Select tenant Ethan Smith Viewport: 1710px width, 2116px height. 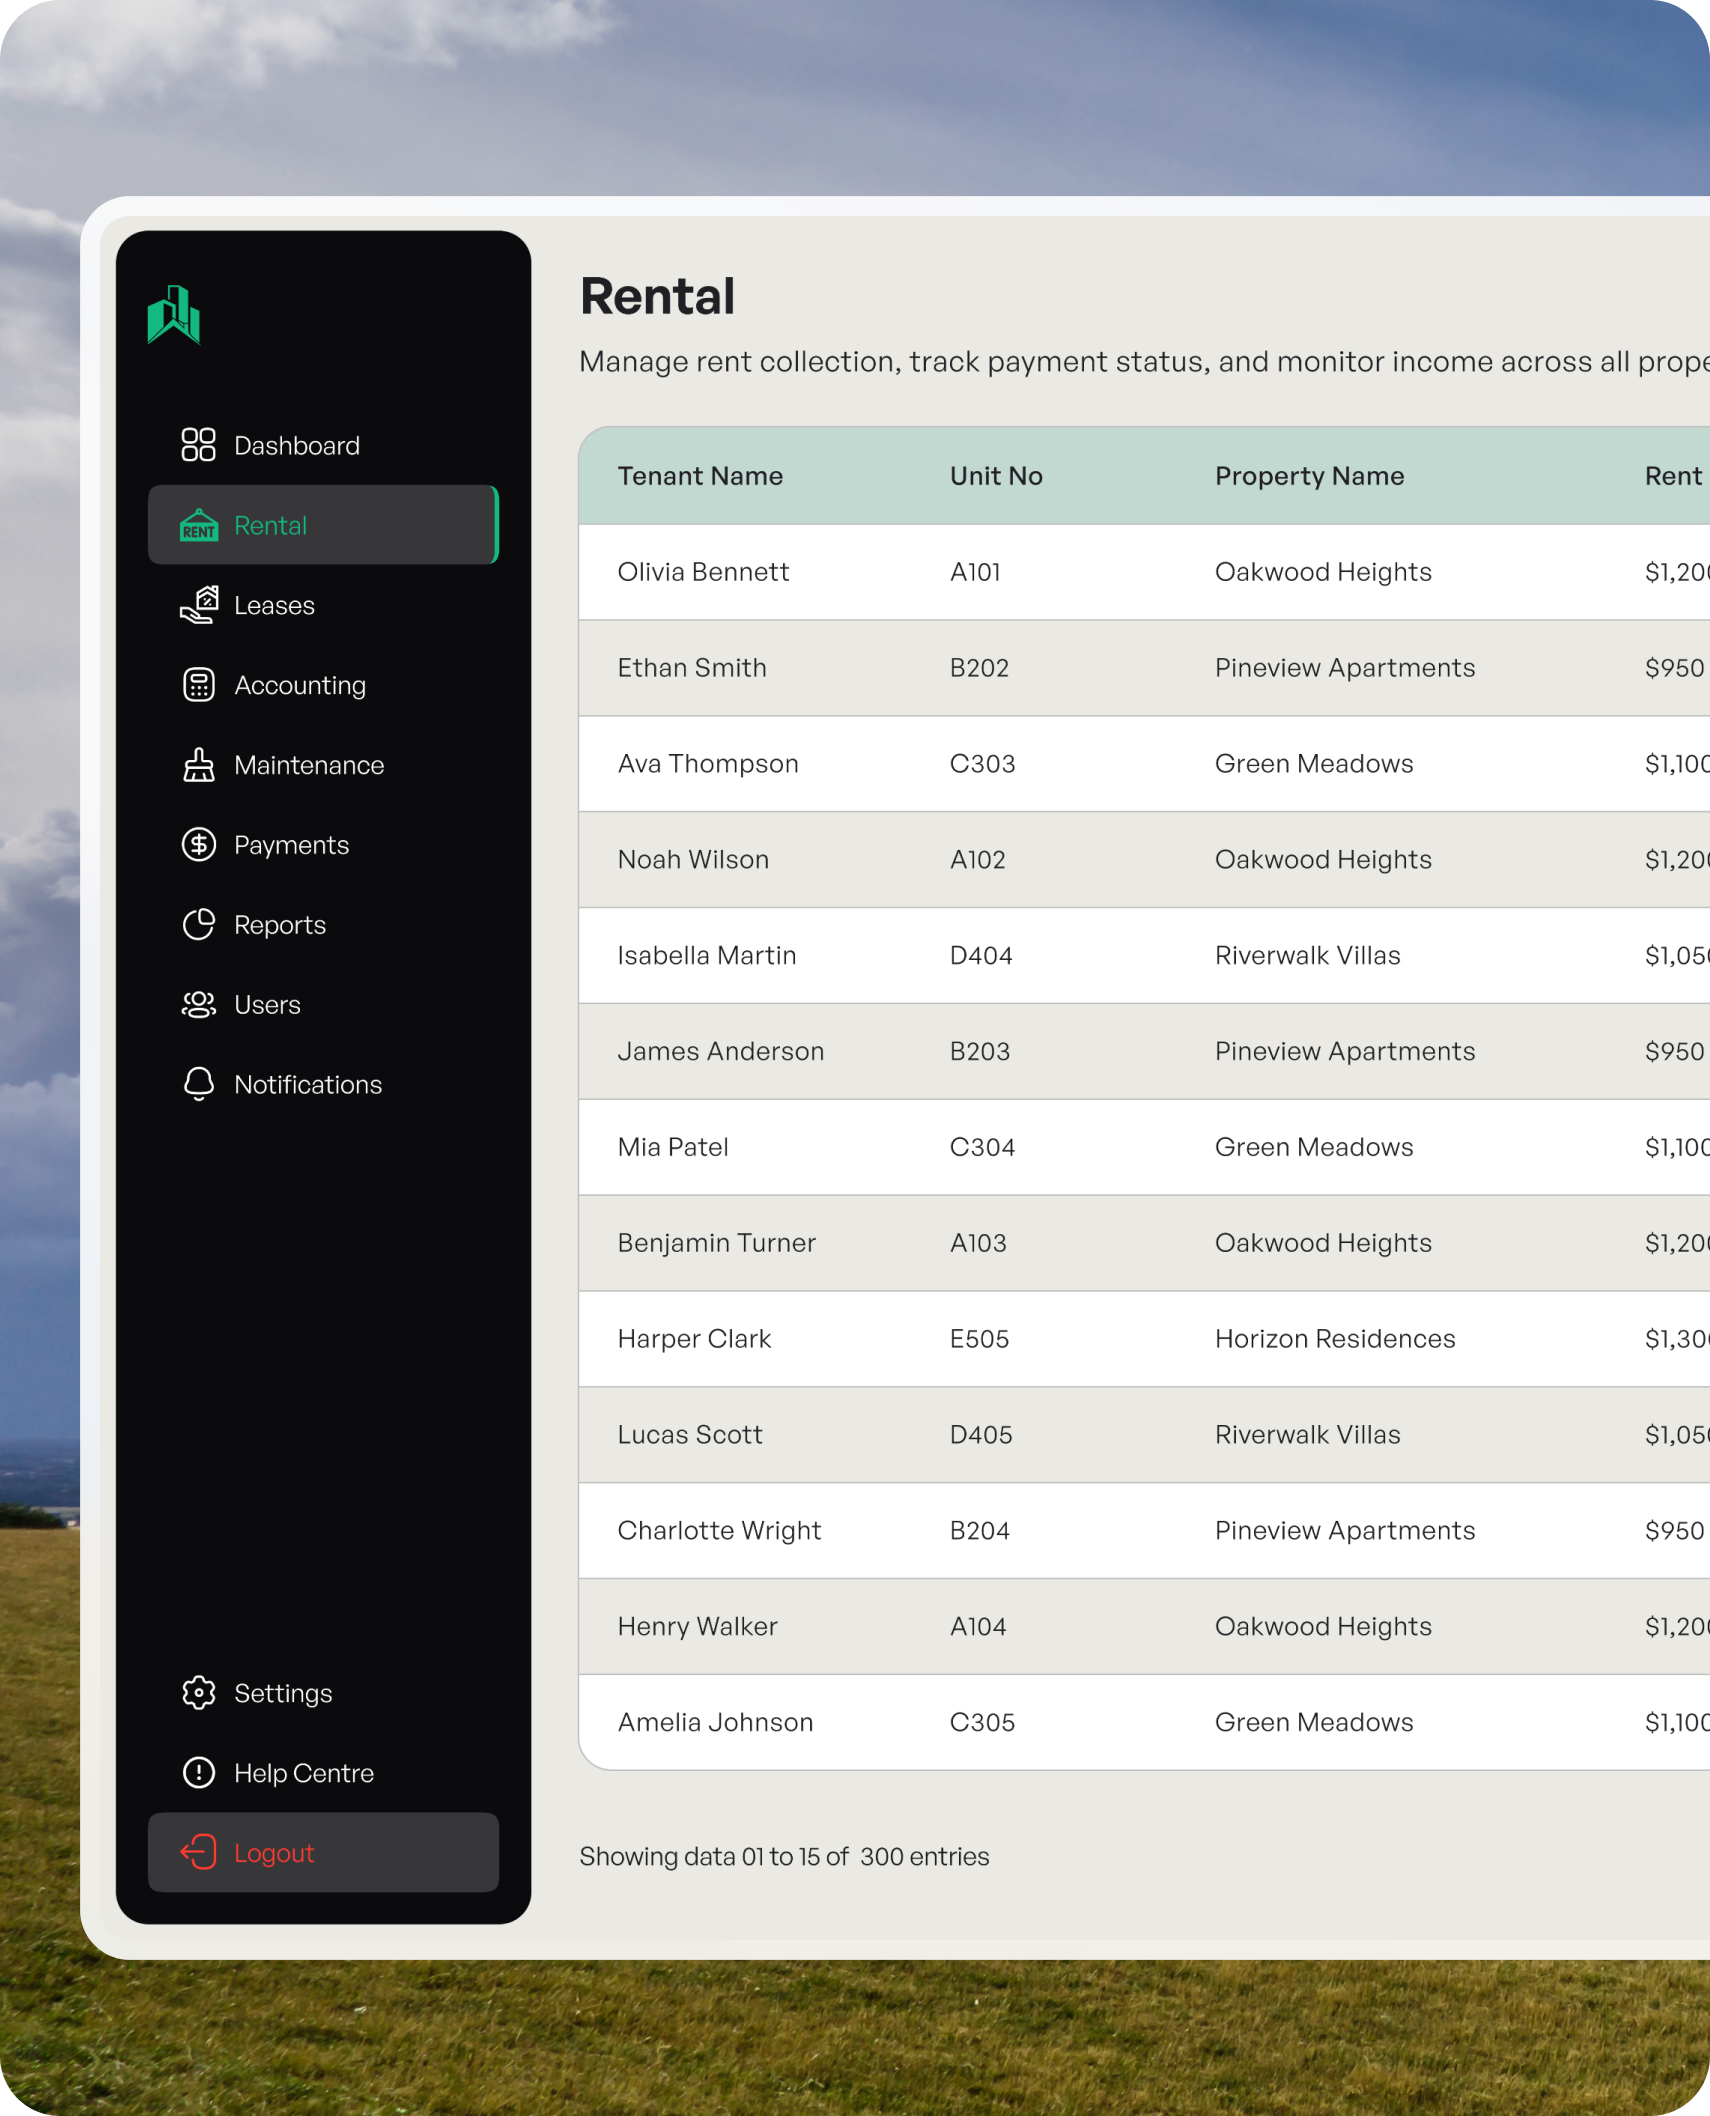click(692, 668)
